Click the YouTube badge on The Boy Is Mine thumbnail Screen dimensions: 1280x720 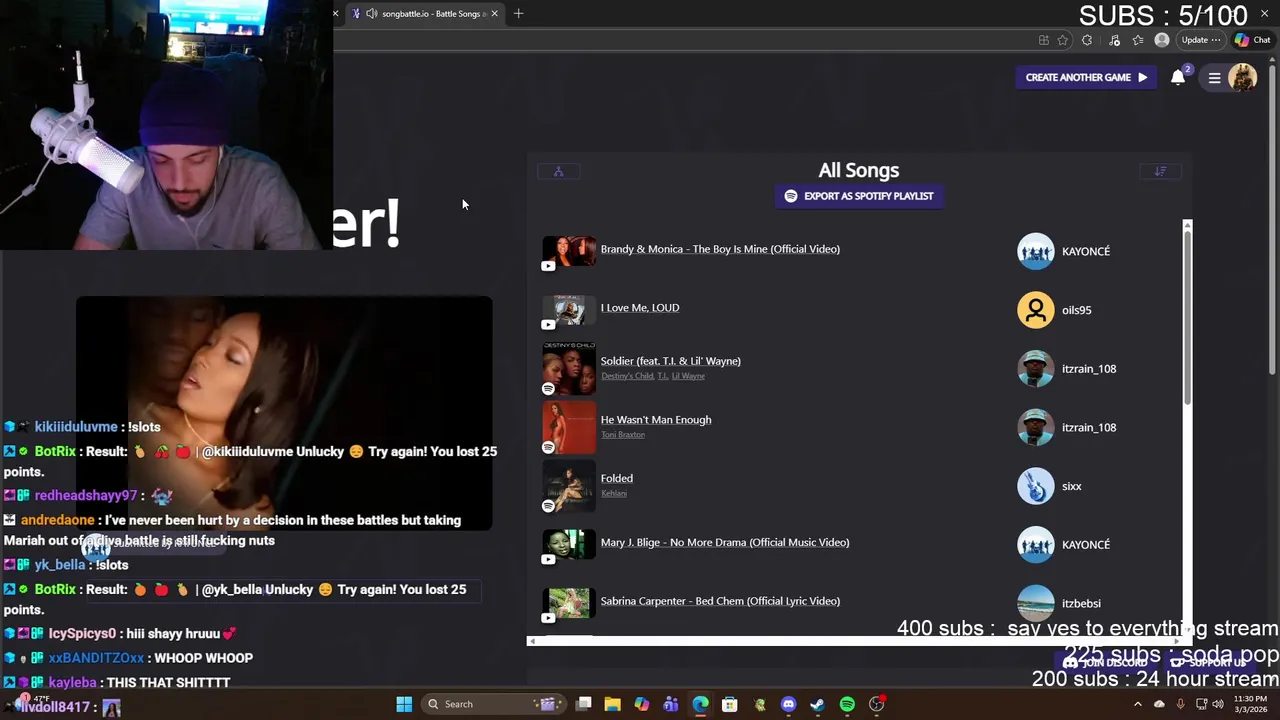pos(548,265)
